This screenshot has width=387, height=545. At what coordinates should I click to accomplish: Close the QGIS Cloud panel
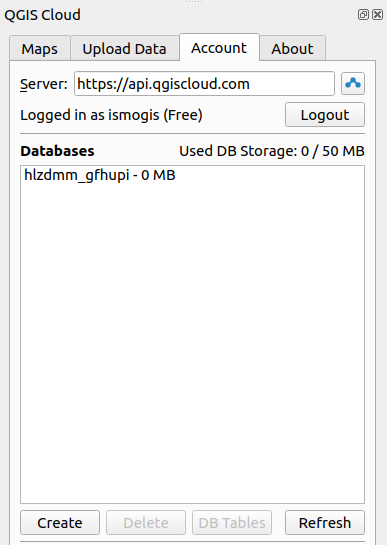coord(377,15)
